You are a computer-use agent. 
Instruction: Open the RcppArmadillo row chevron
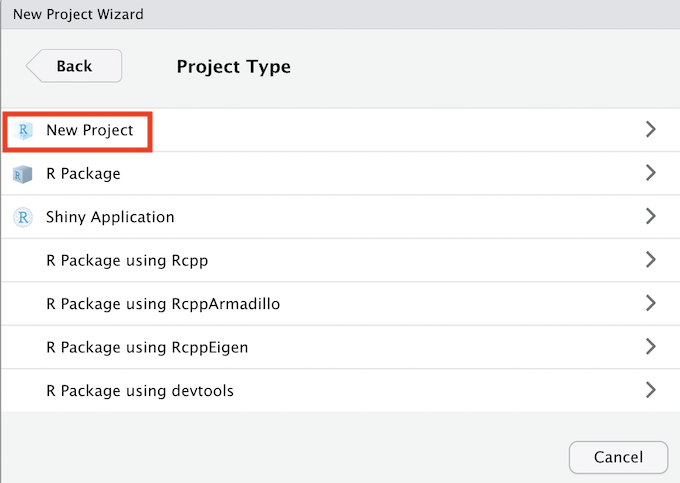(x=650, y=303)
